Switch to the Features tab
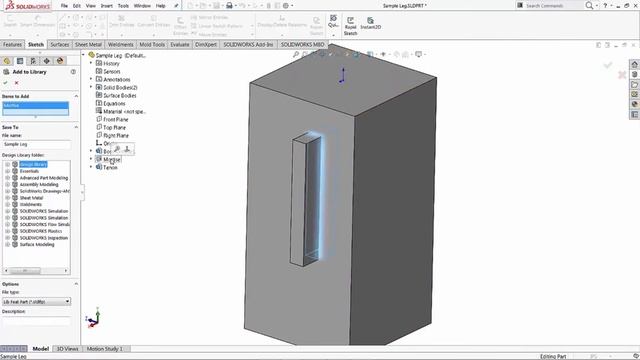The width and height of the screenshot is (640, 360). coord(12,44)
